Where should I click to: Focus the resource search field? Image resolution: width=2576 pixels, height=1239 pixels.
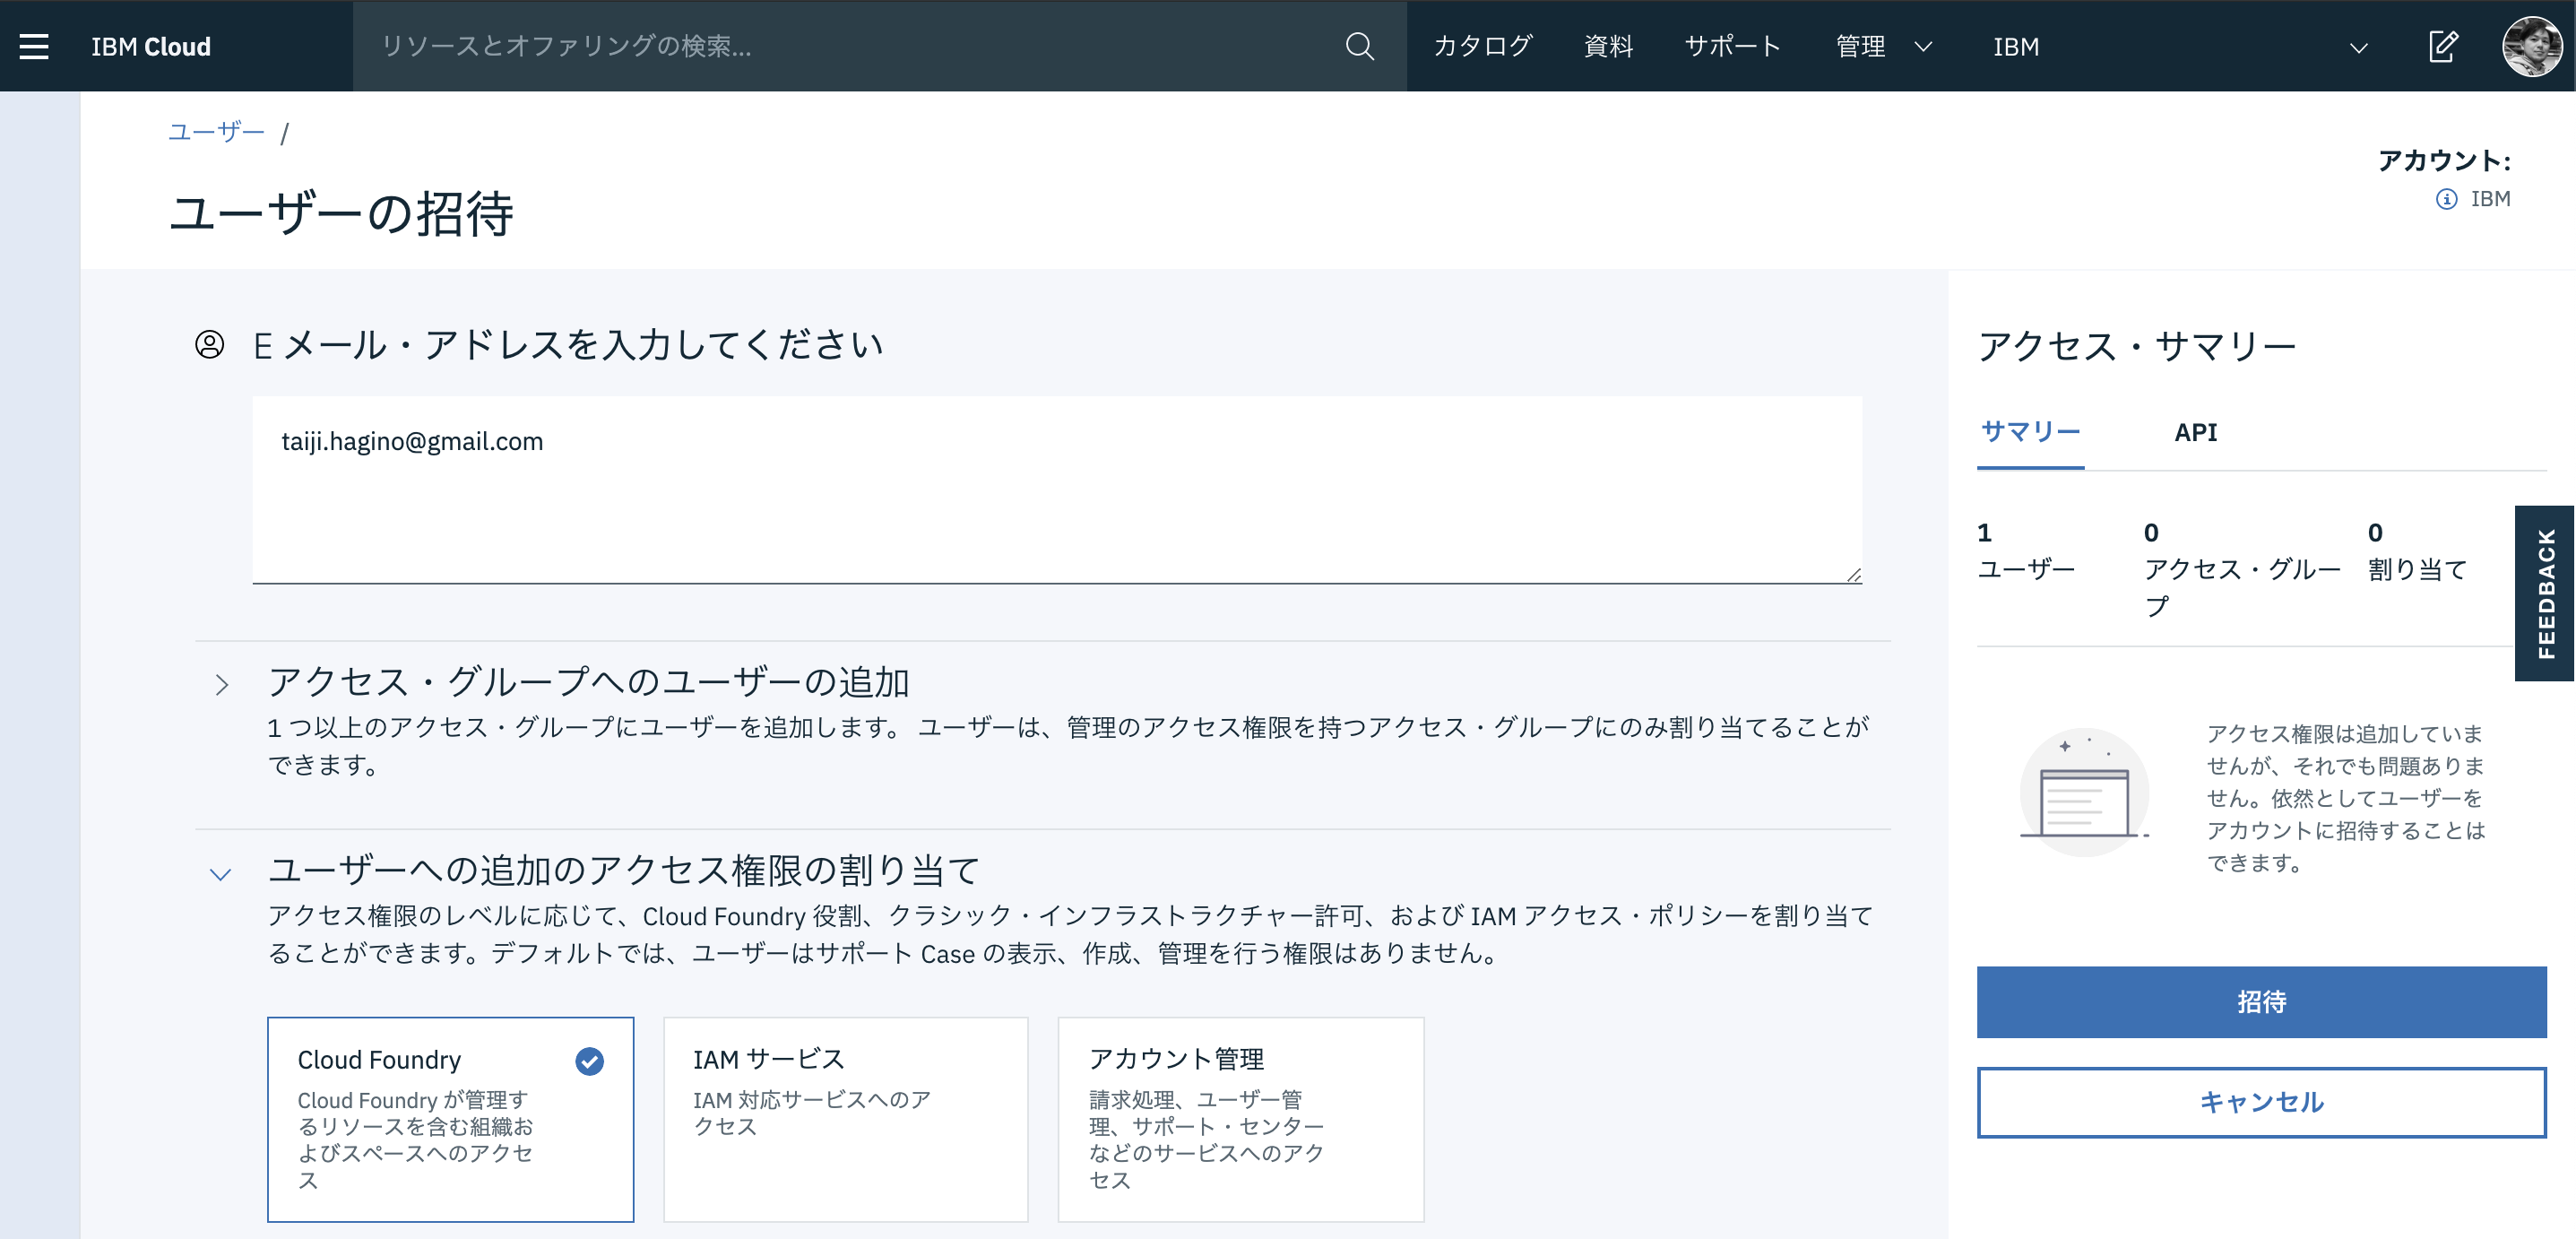pos(850,46)
